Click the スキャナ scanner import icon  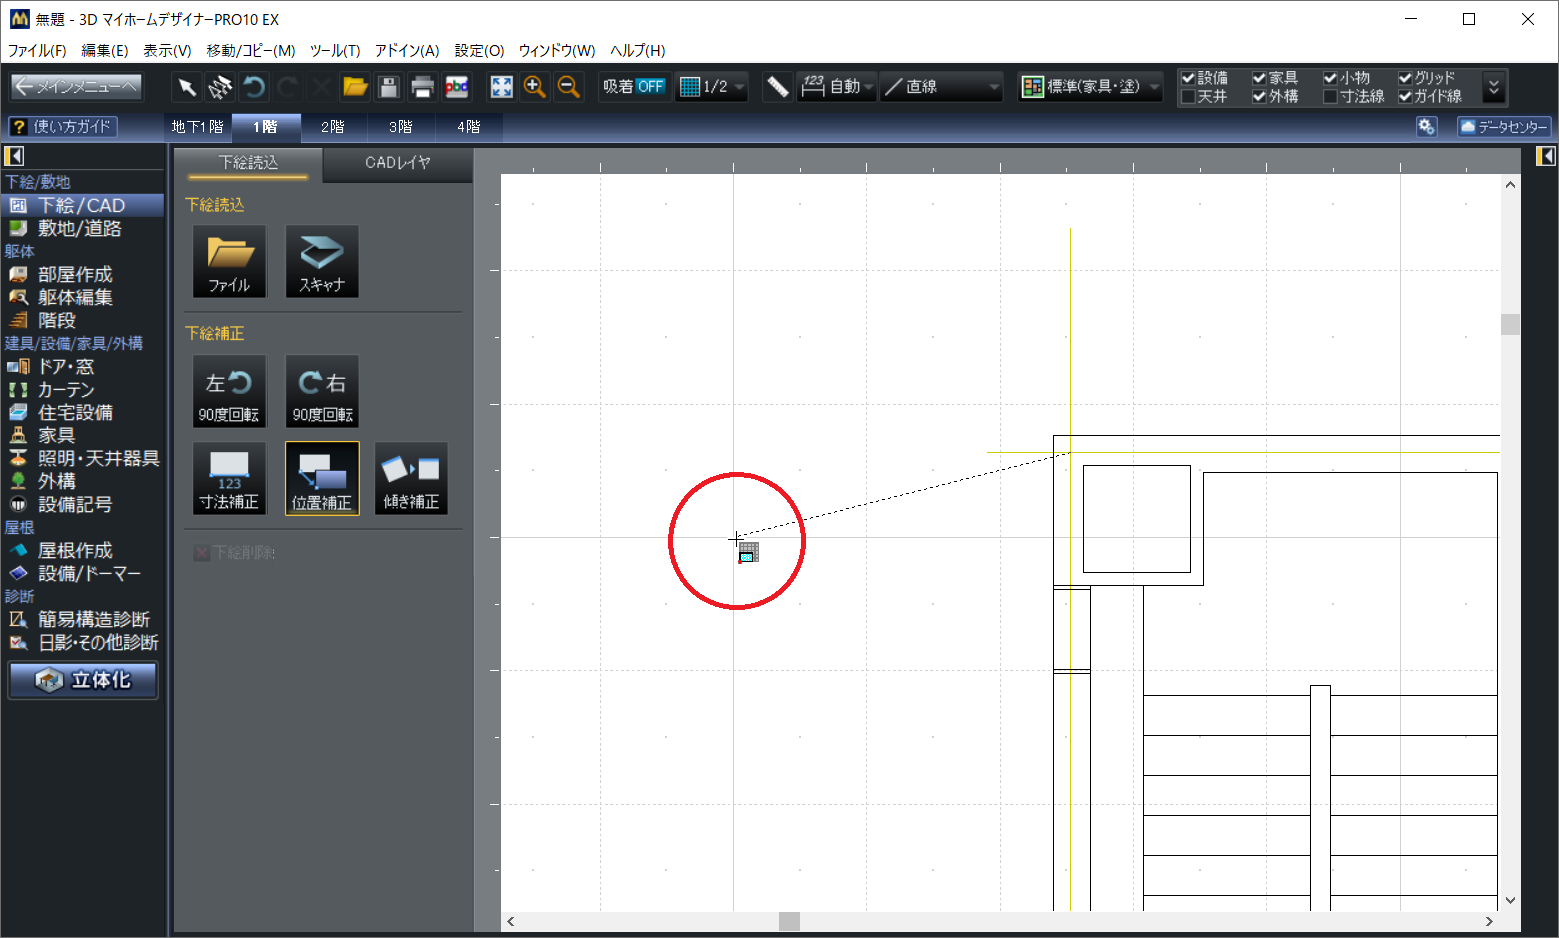tap(321, 261)
